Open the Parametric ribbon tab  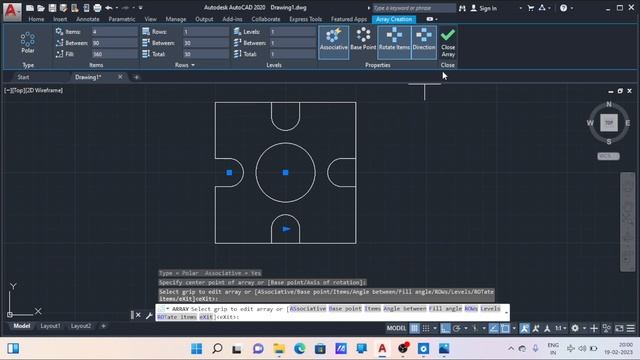[x=122, y=19]
